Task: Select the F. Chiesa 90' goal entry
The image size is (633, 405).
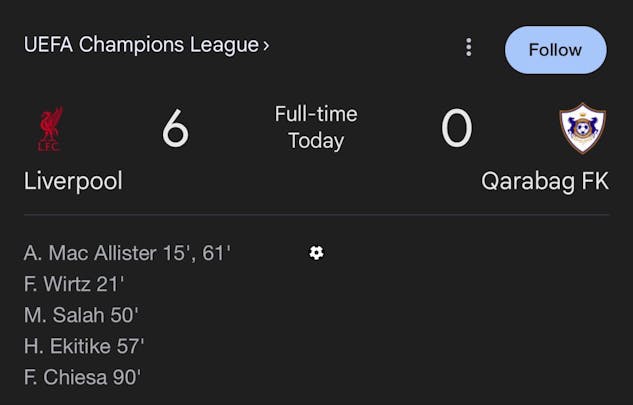Action: click(x=82, y=377)
